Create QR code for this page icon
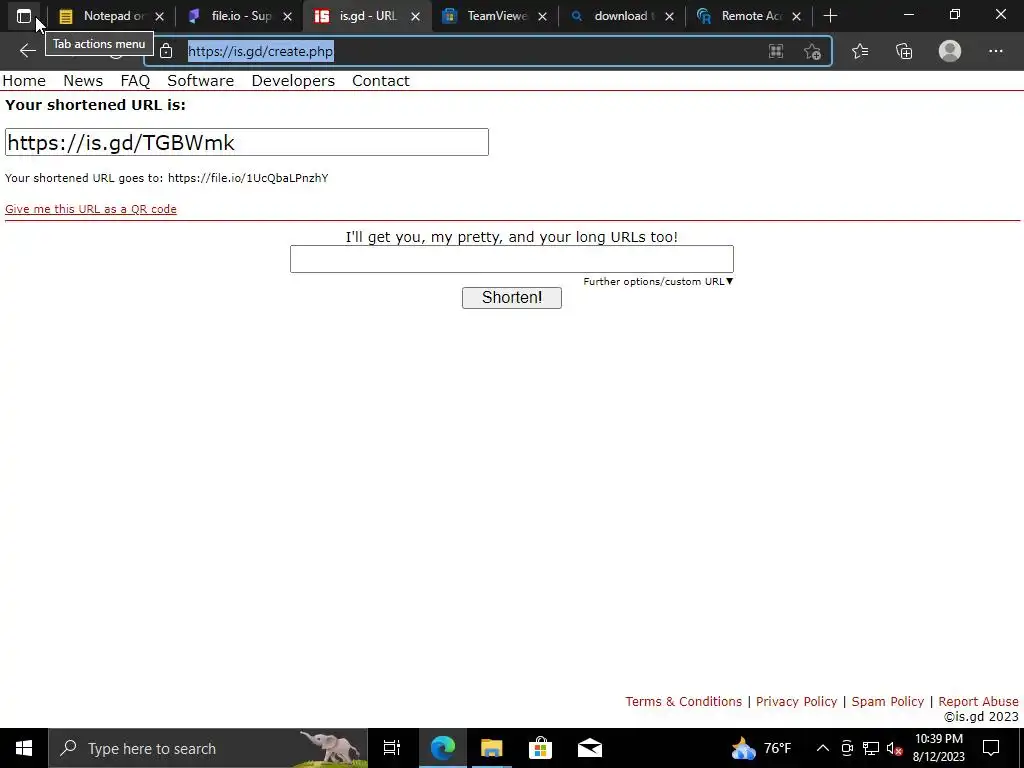This screenshot has height=768, width=1024. coord(776,51)
